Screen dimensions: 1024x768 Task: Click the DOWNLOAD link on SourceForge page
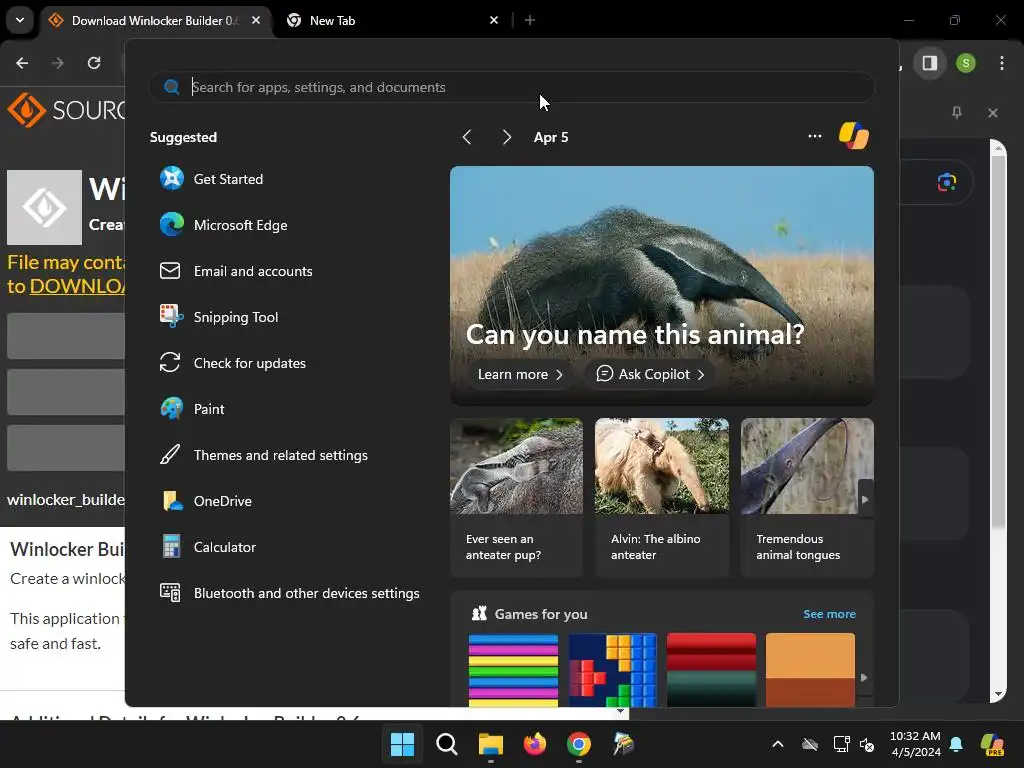click(76, 286)
